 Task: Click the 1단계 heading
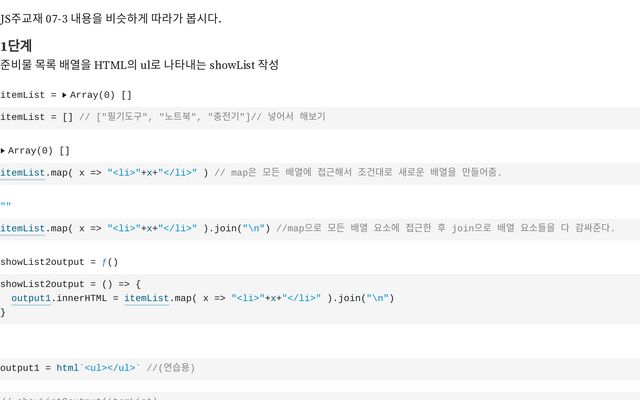pos(16,46)
